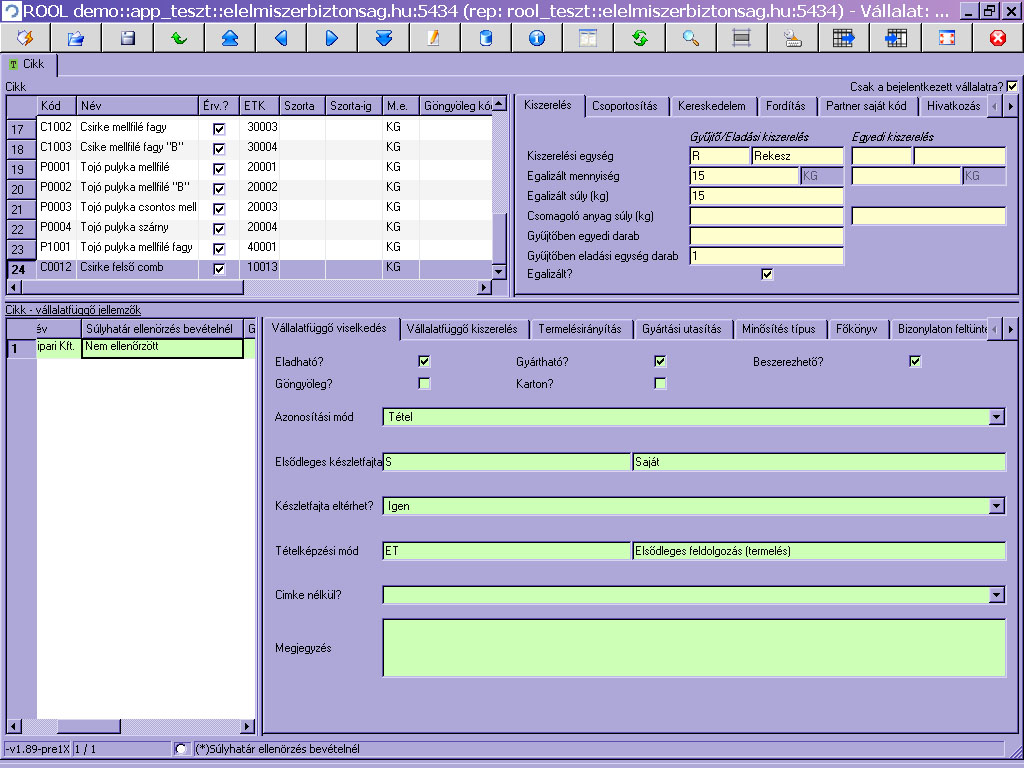
Task: Uncheck the 'Eladható?' checkbox
Action: pos(425,361)
